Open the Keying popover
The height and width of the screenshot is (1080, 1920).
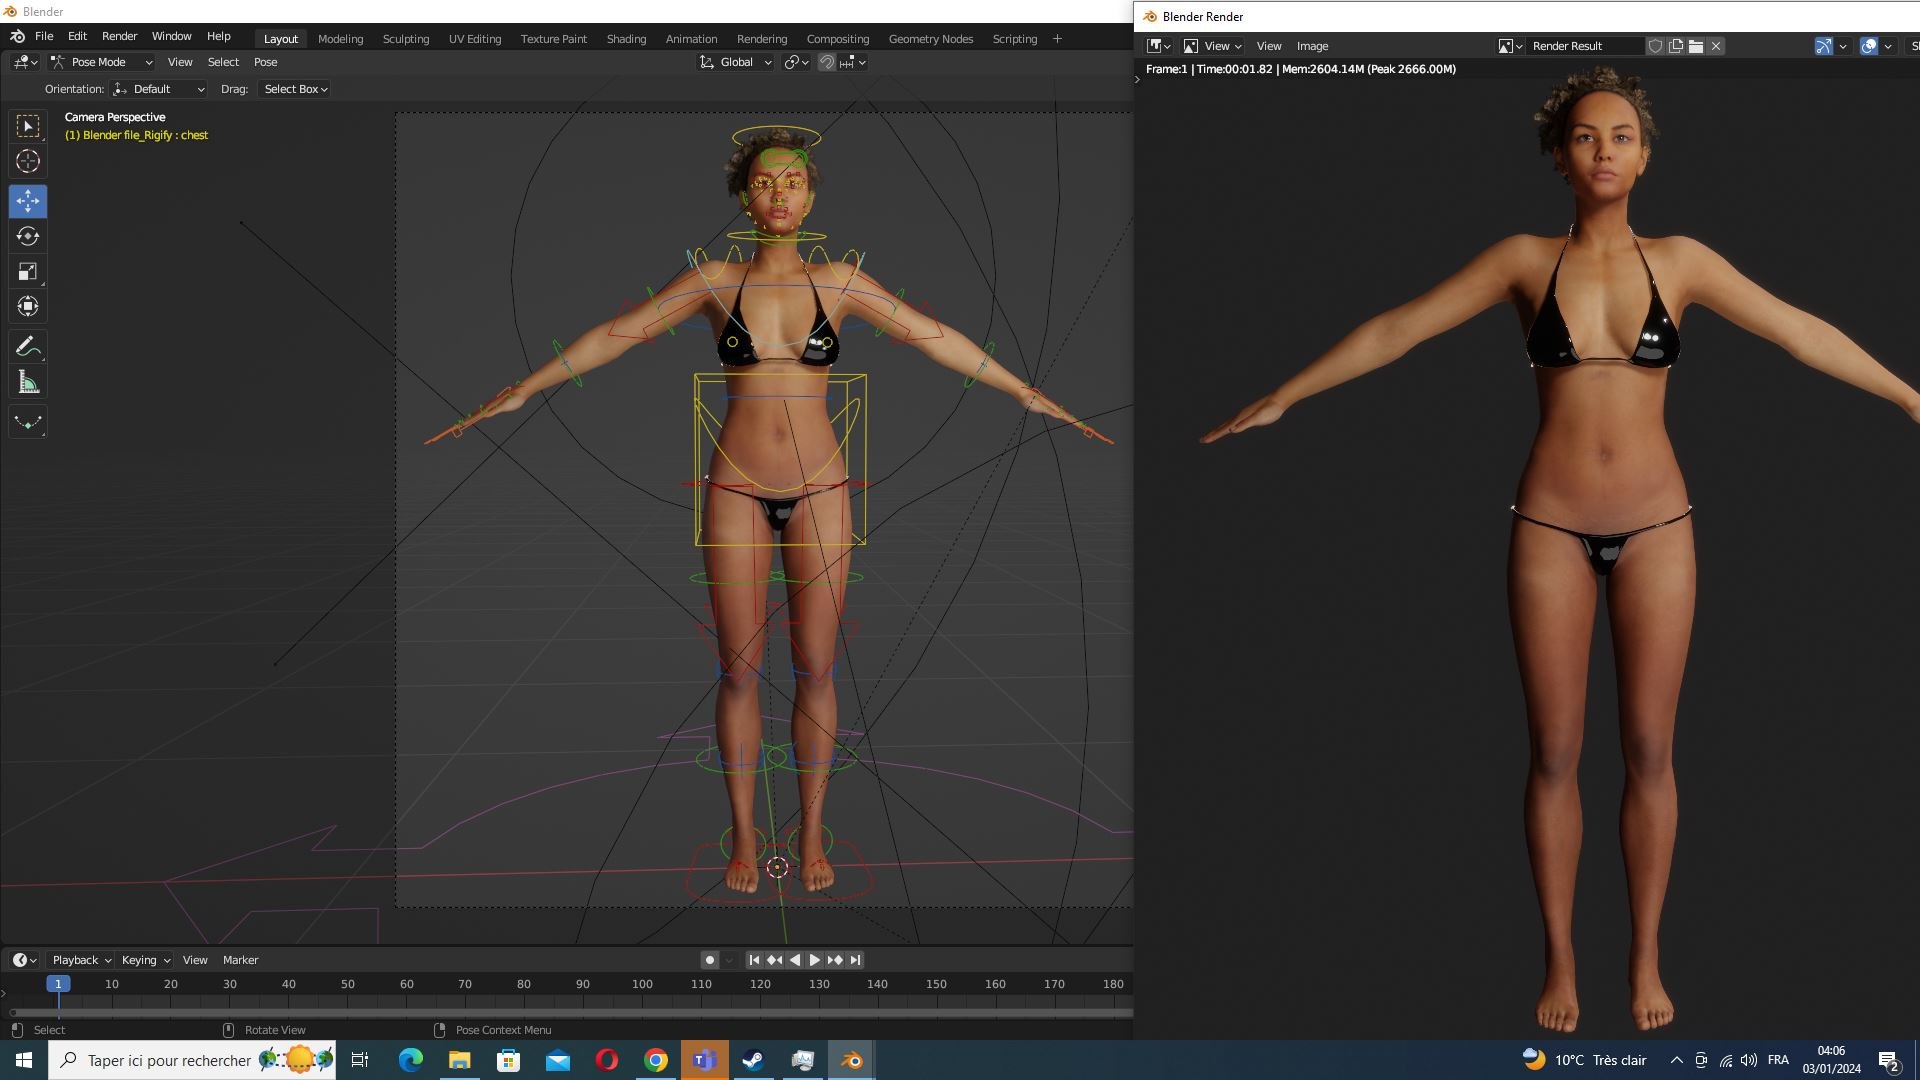pos(145,960)
